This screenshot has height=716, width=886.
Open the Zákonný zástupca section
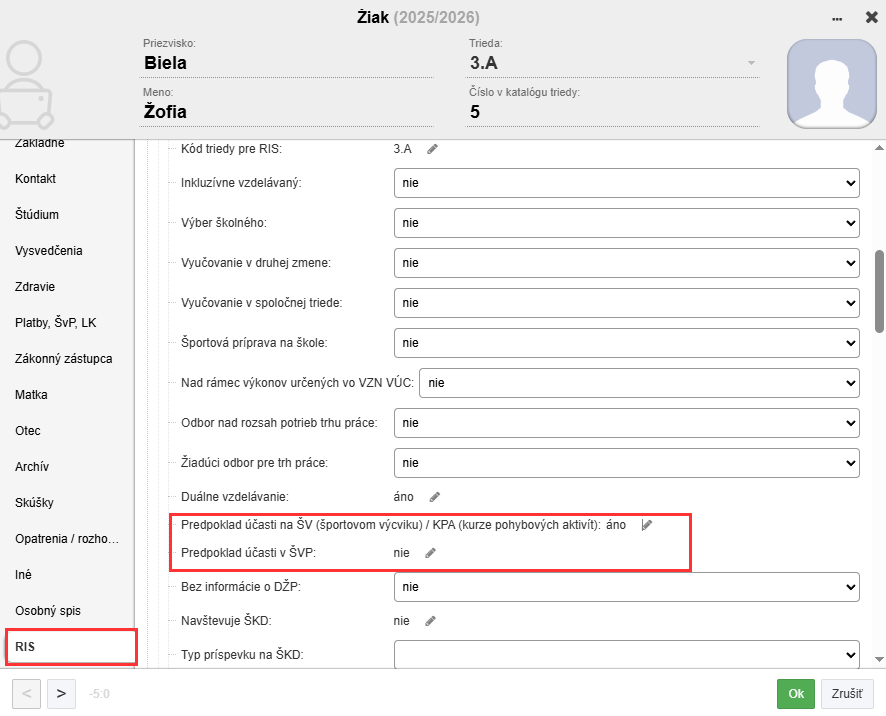tap(63, 359)
